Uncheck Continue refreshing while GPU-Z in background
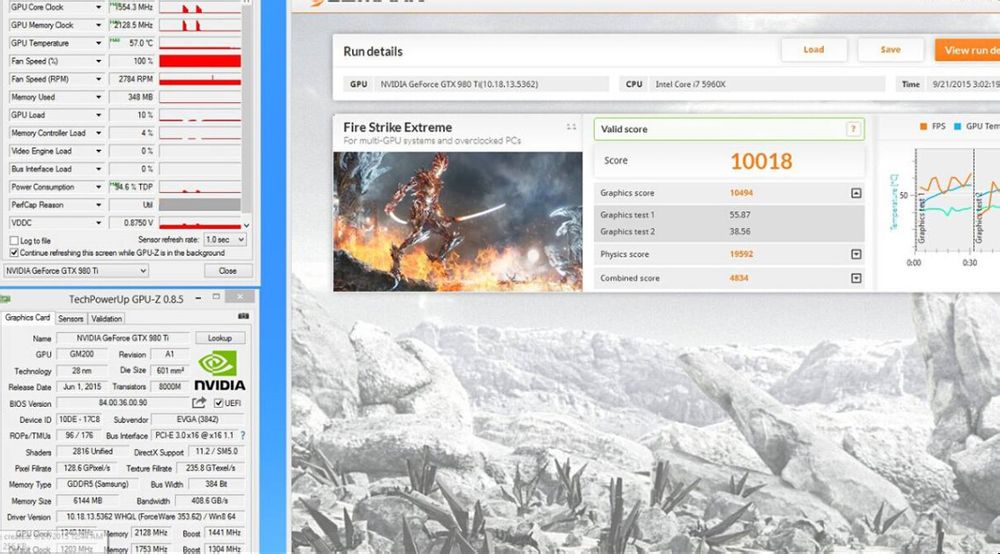The width and height of the screenshot is (1000, 554). (x=14, y=253)
